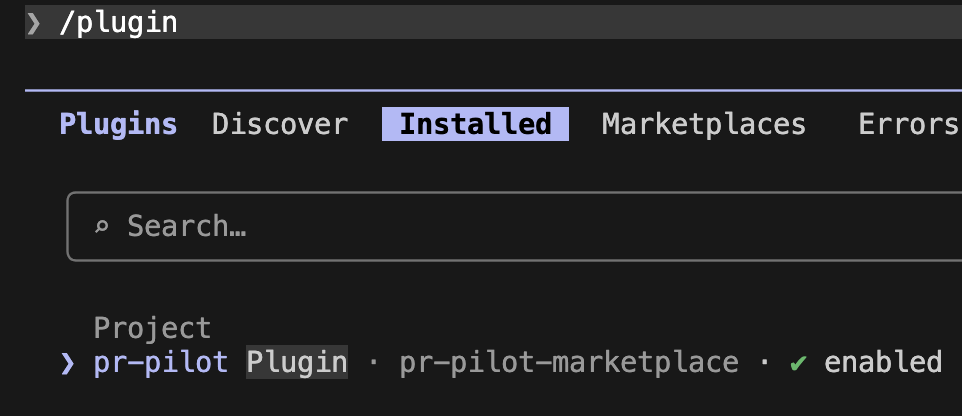Click the green checkmark beside enabled
This screenshot has width=962, height=416.
pyautogui.click(x=798, y=362)
